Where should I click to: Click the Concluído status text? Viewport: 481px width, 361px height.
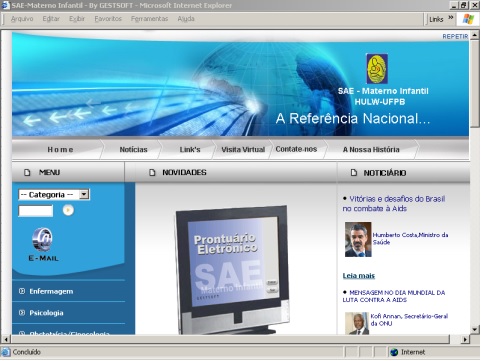27,352
